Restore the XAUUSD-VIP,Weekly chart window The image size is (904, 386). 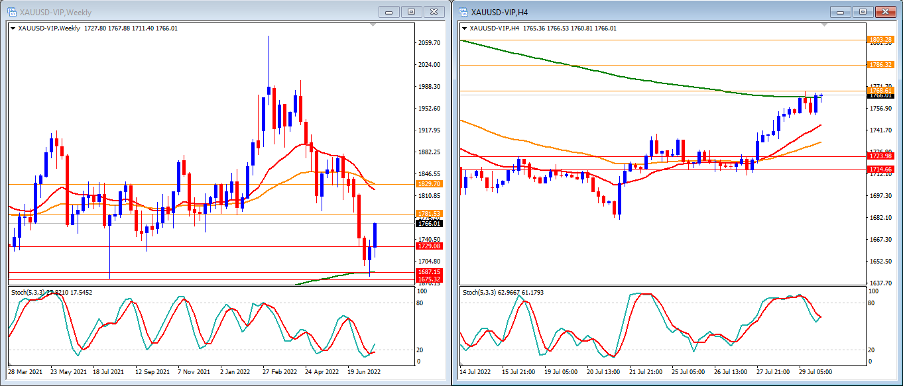point(412,12)
